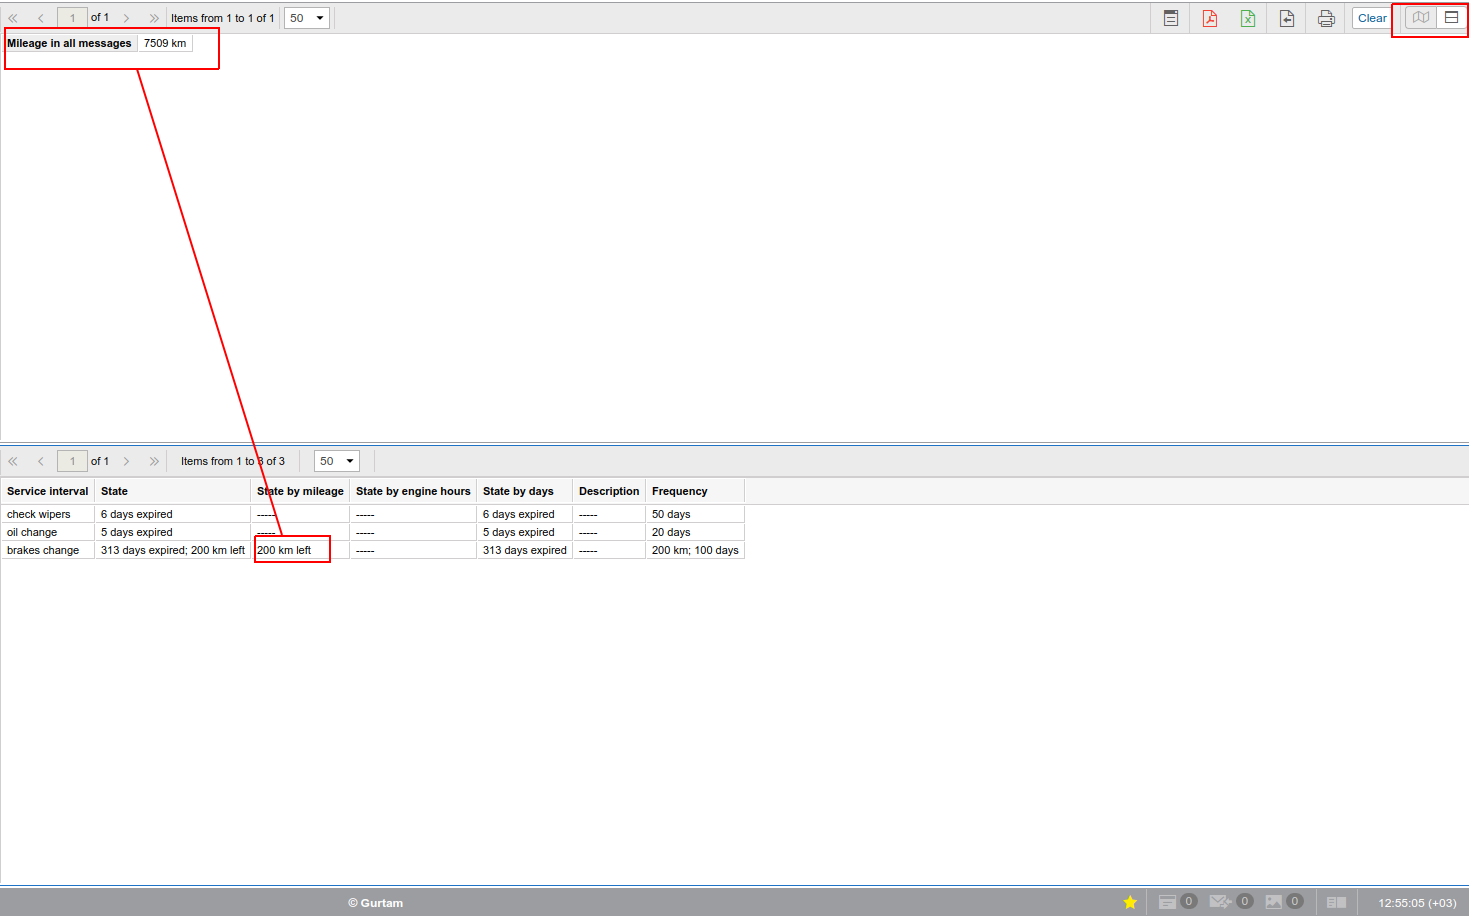Click the Gurtam copyright link
This screenshot has width=1469, height=916.
[x=376, y=902]
